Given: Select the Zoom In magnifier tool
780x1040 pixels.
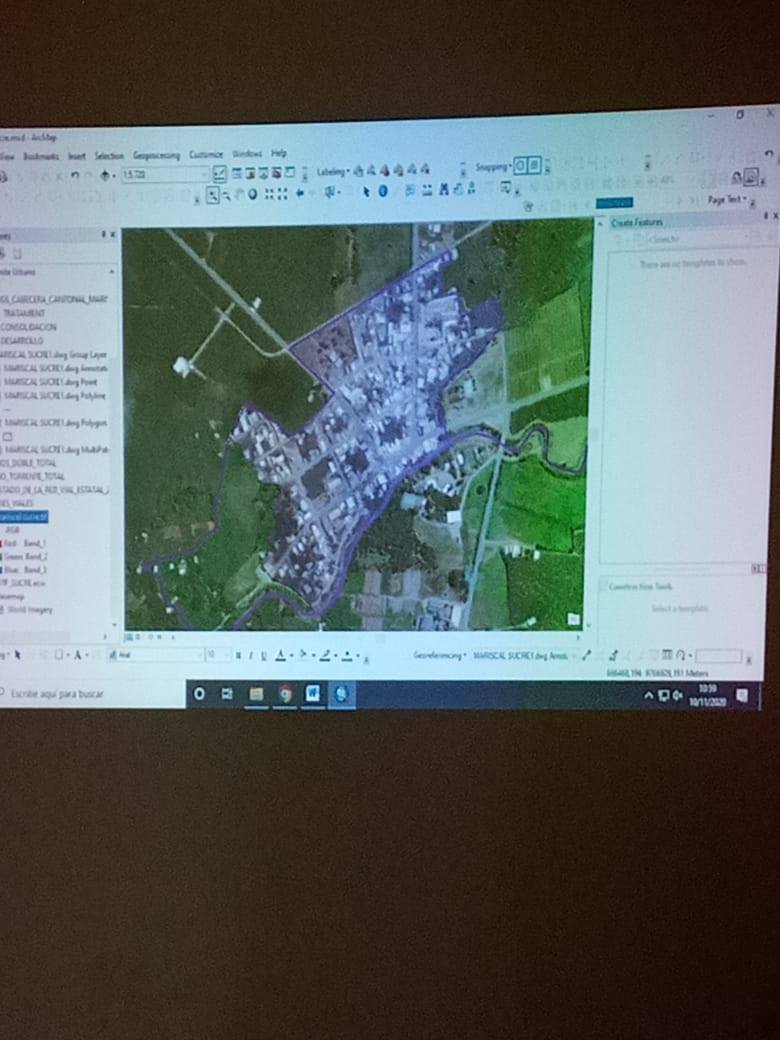Looking at the screenshot, I should [x=214, y=193].
